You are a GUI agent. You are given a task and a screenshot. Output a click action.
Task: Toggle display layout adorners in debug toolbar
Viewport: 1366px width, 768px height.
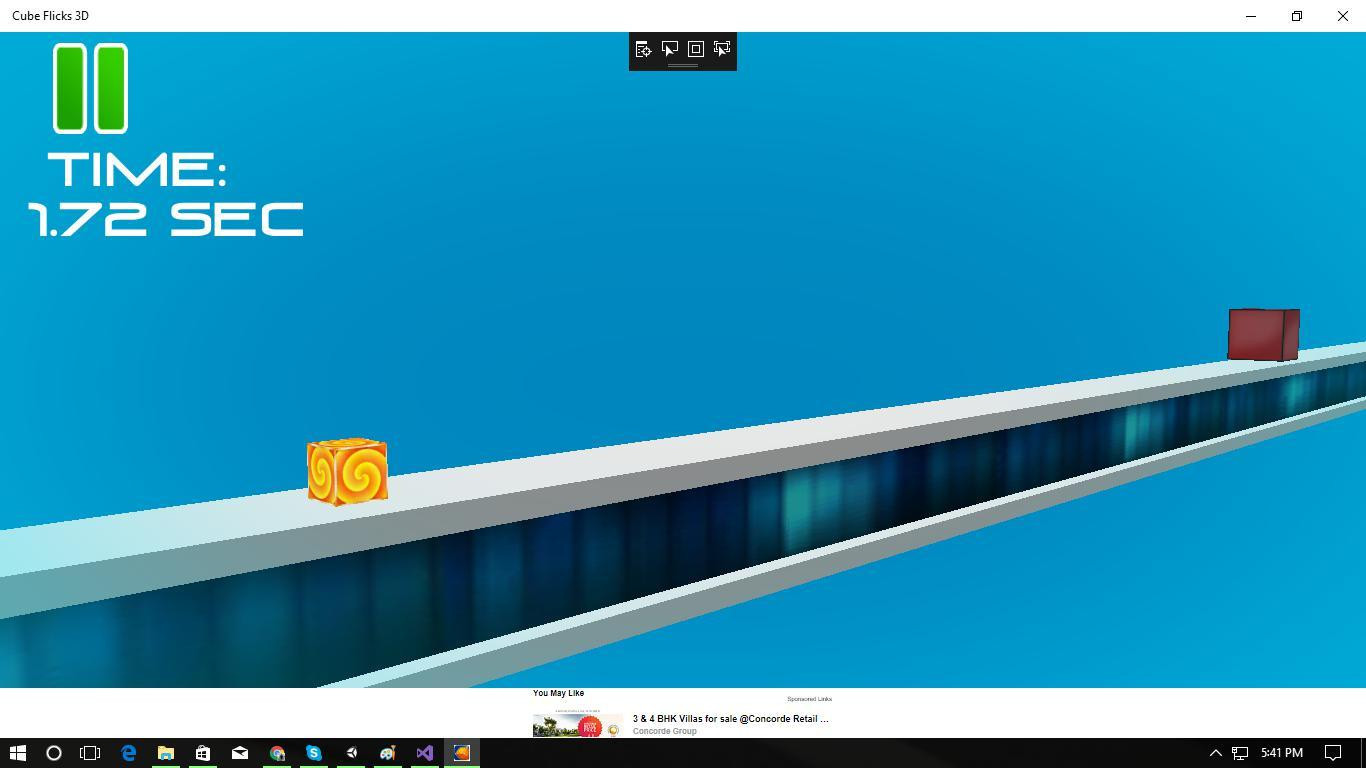(x=696, y=49)
